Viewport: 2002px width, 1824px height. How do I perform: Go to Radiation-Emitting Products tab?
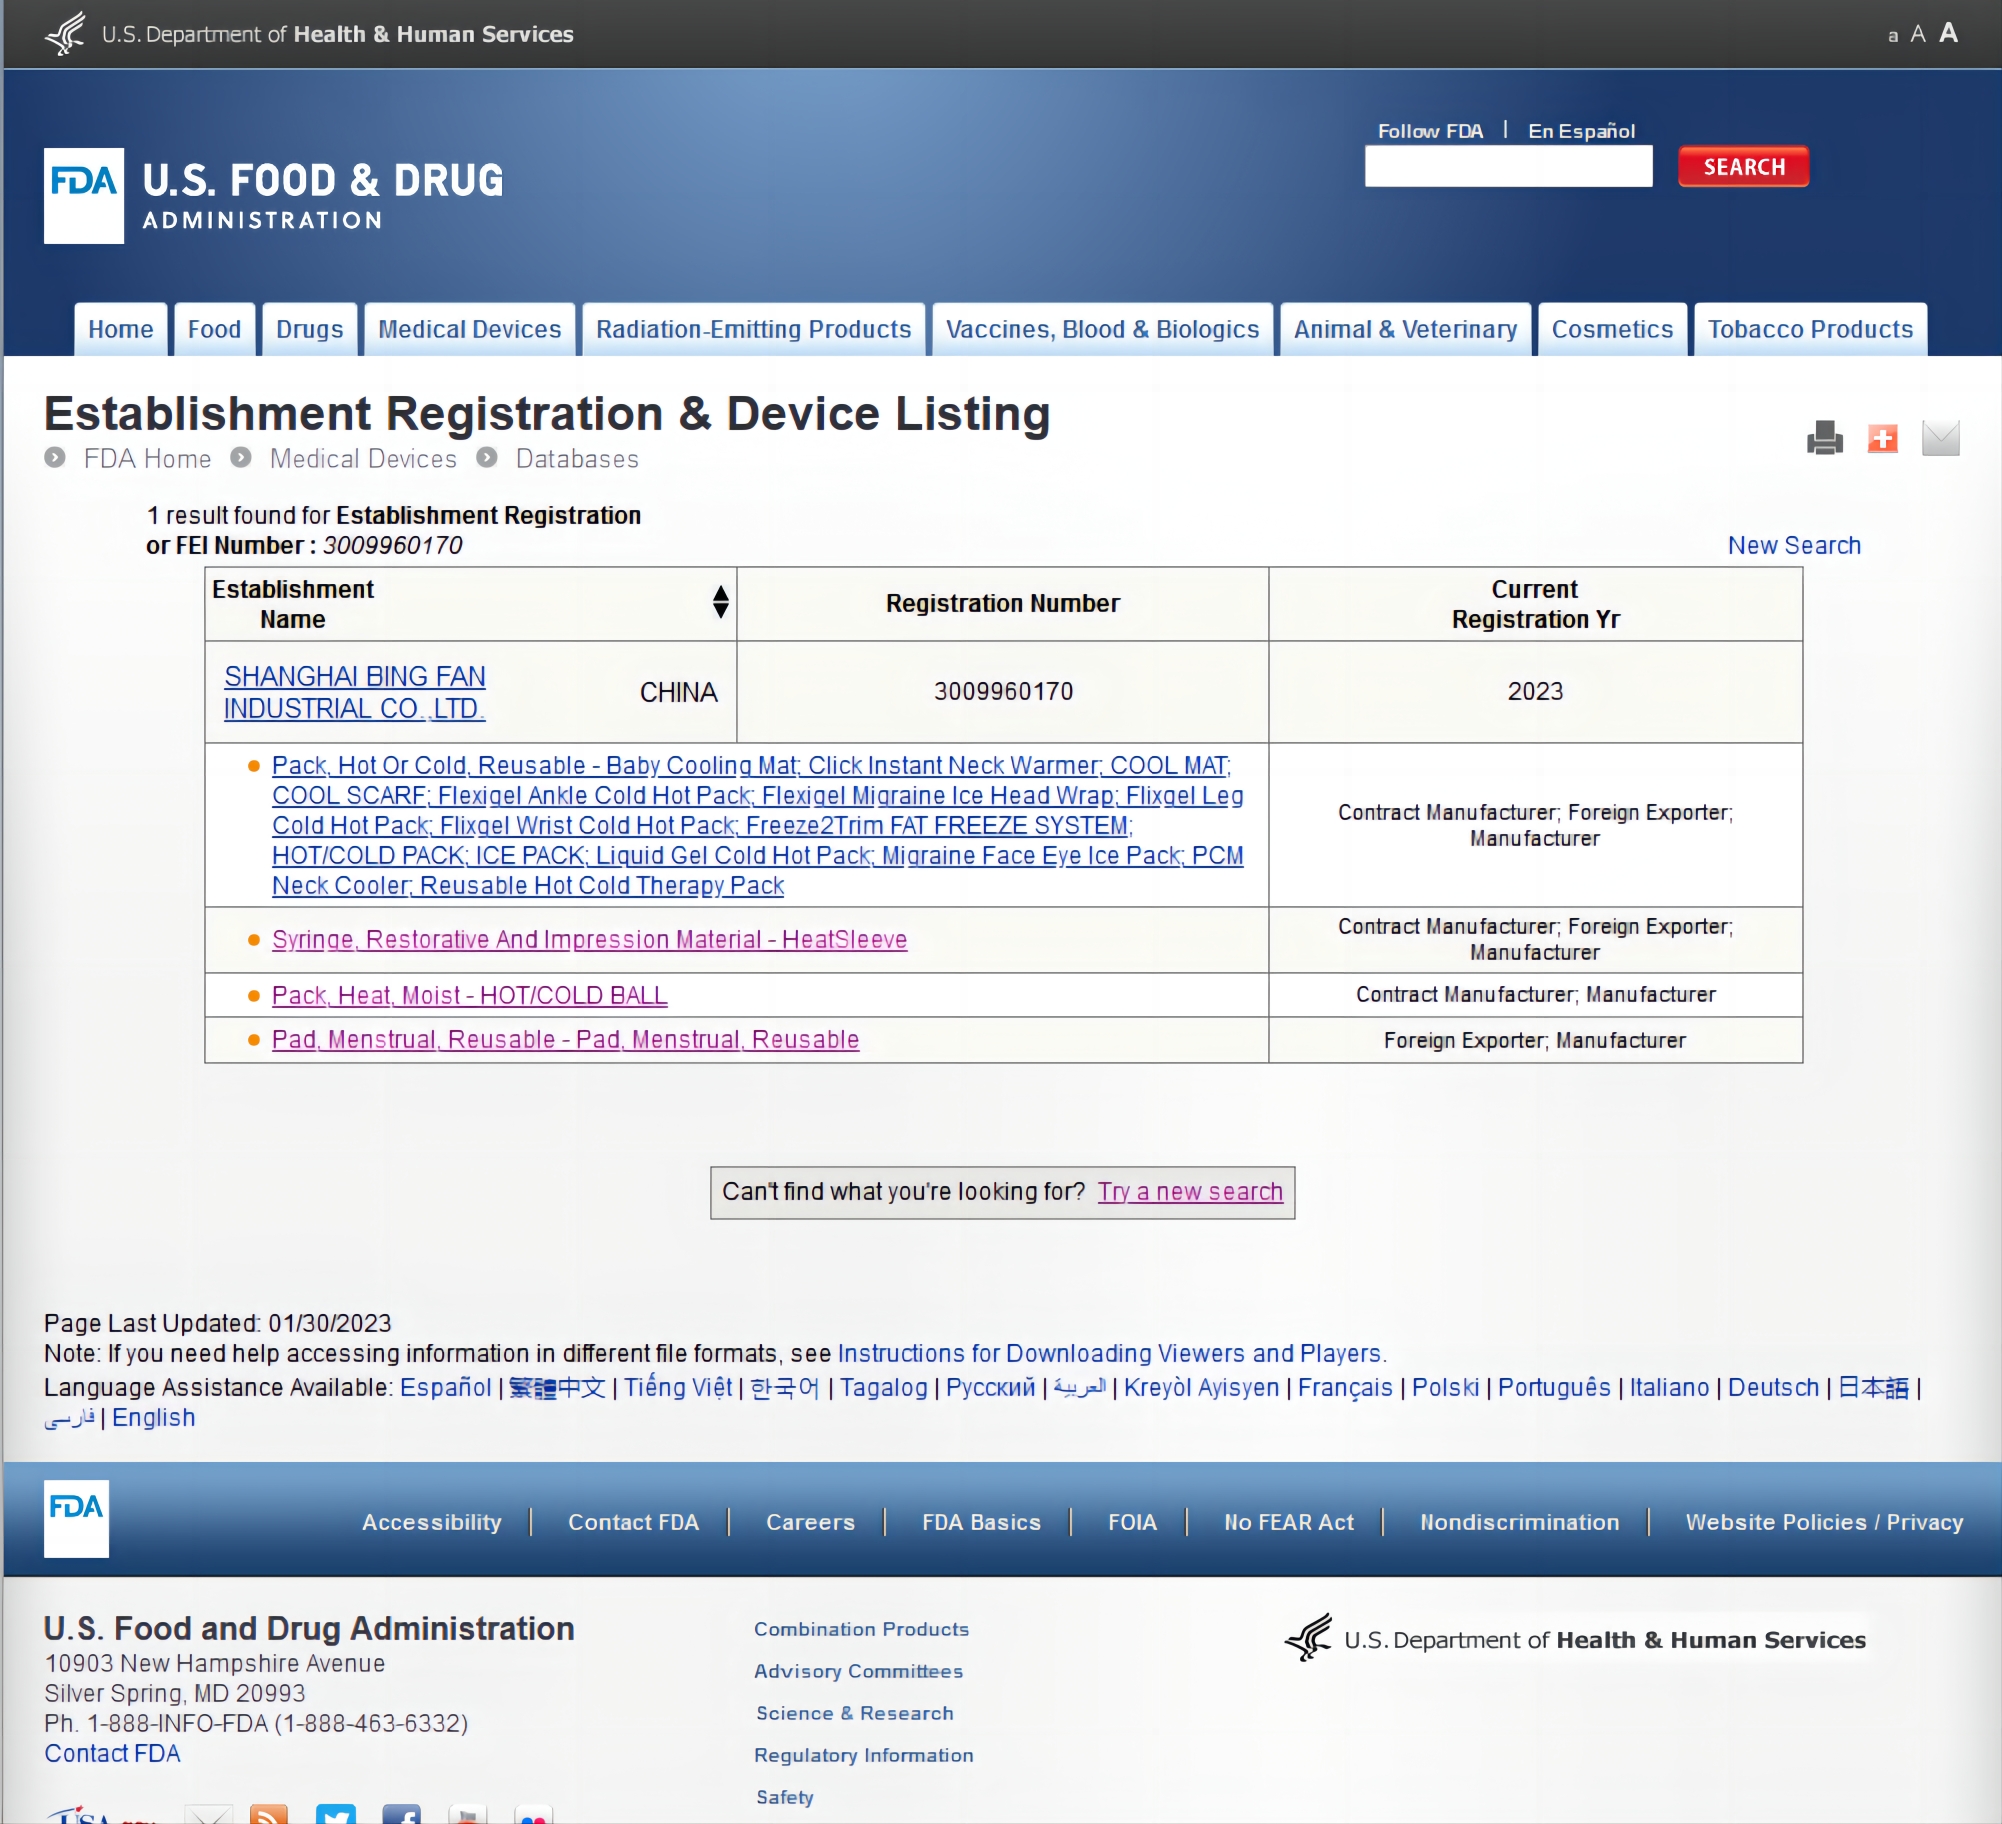click(x=753, y=329)
